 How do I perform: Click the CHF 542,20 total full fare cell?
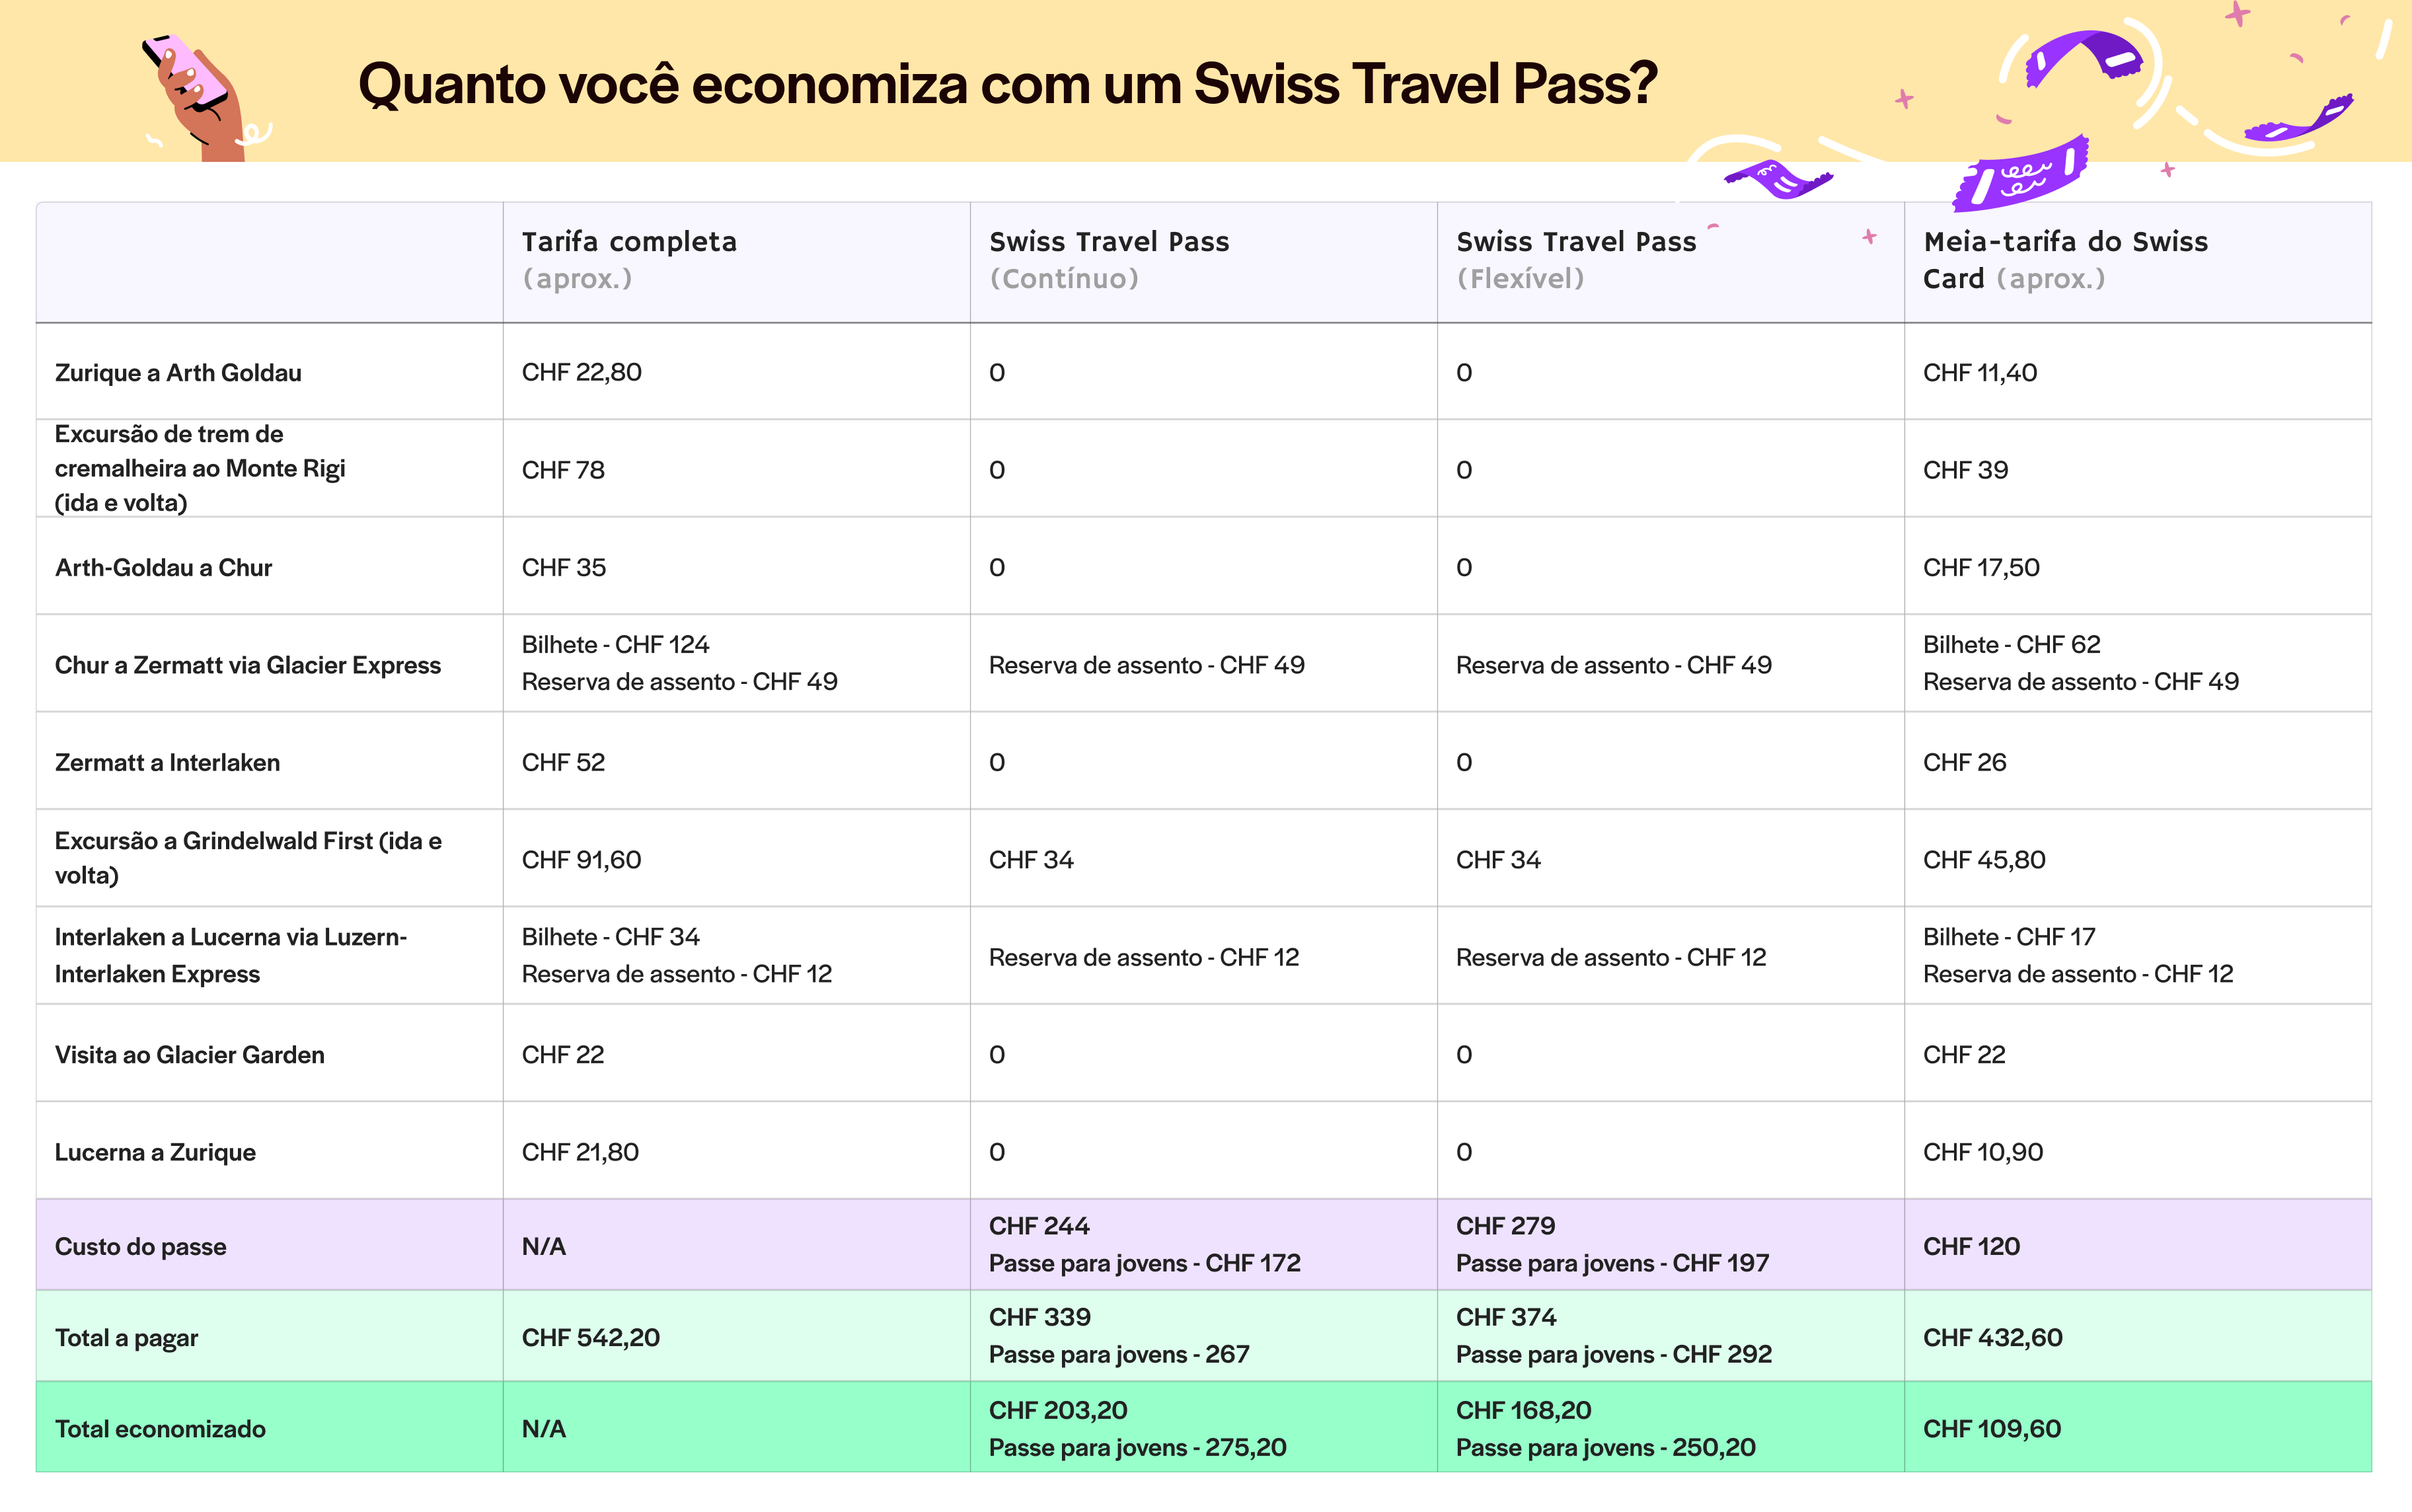(590, 1338)
